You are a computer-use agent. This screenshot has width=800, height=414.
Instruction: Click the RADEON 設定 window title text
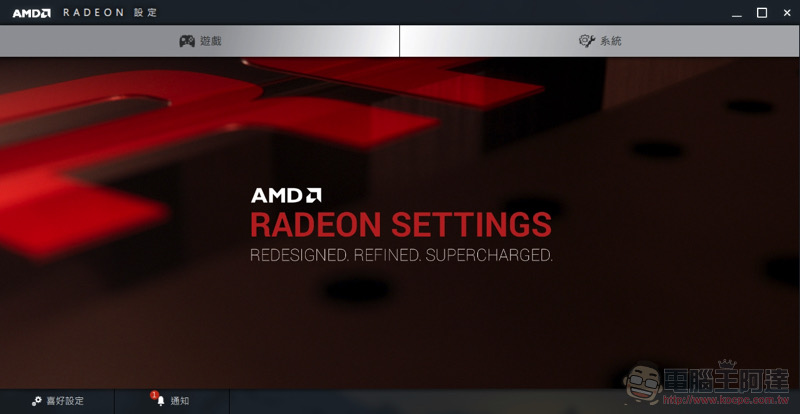[x=110, y=13]
